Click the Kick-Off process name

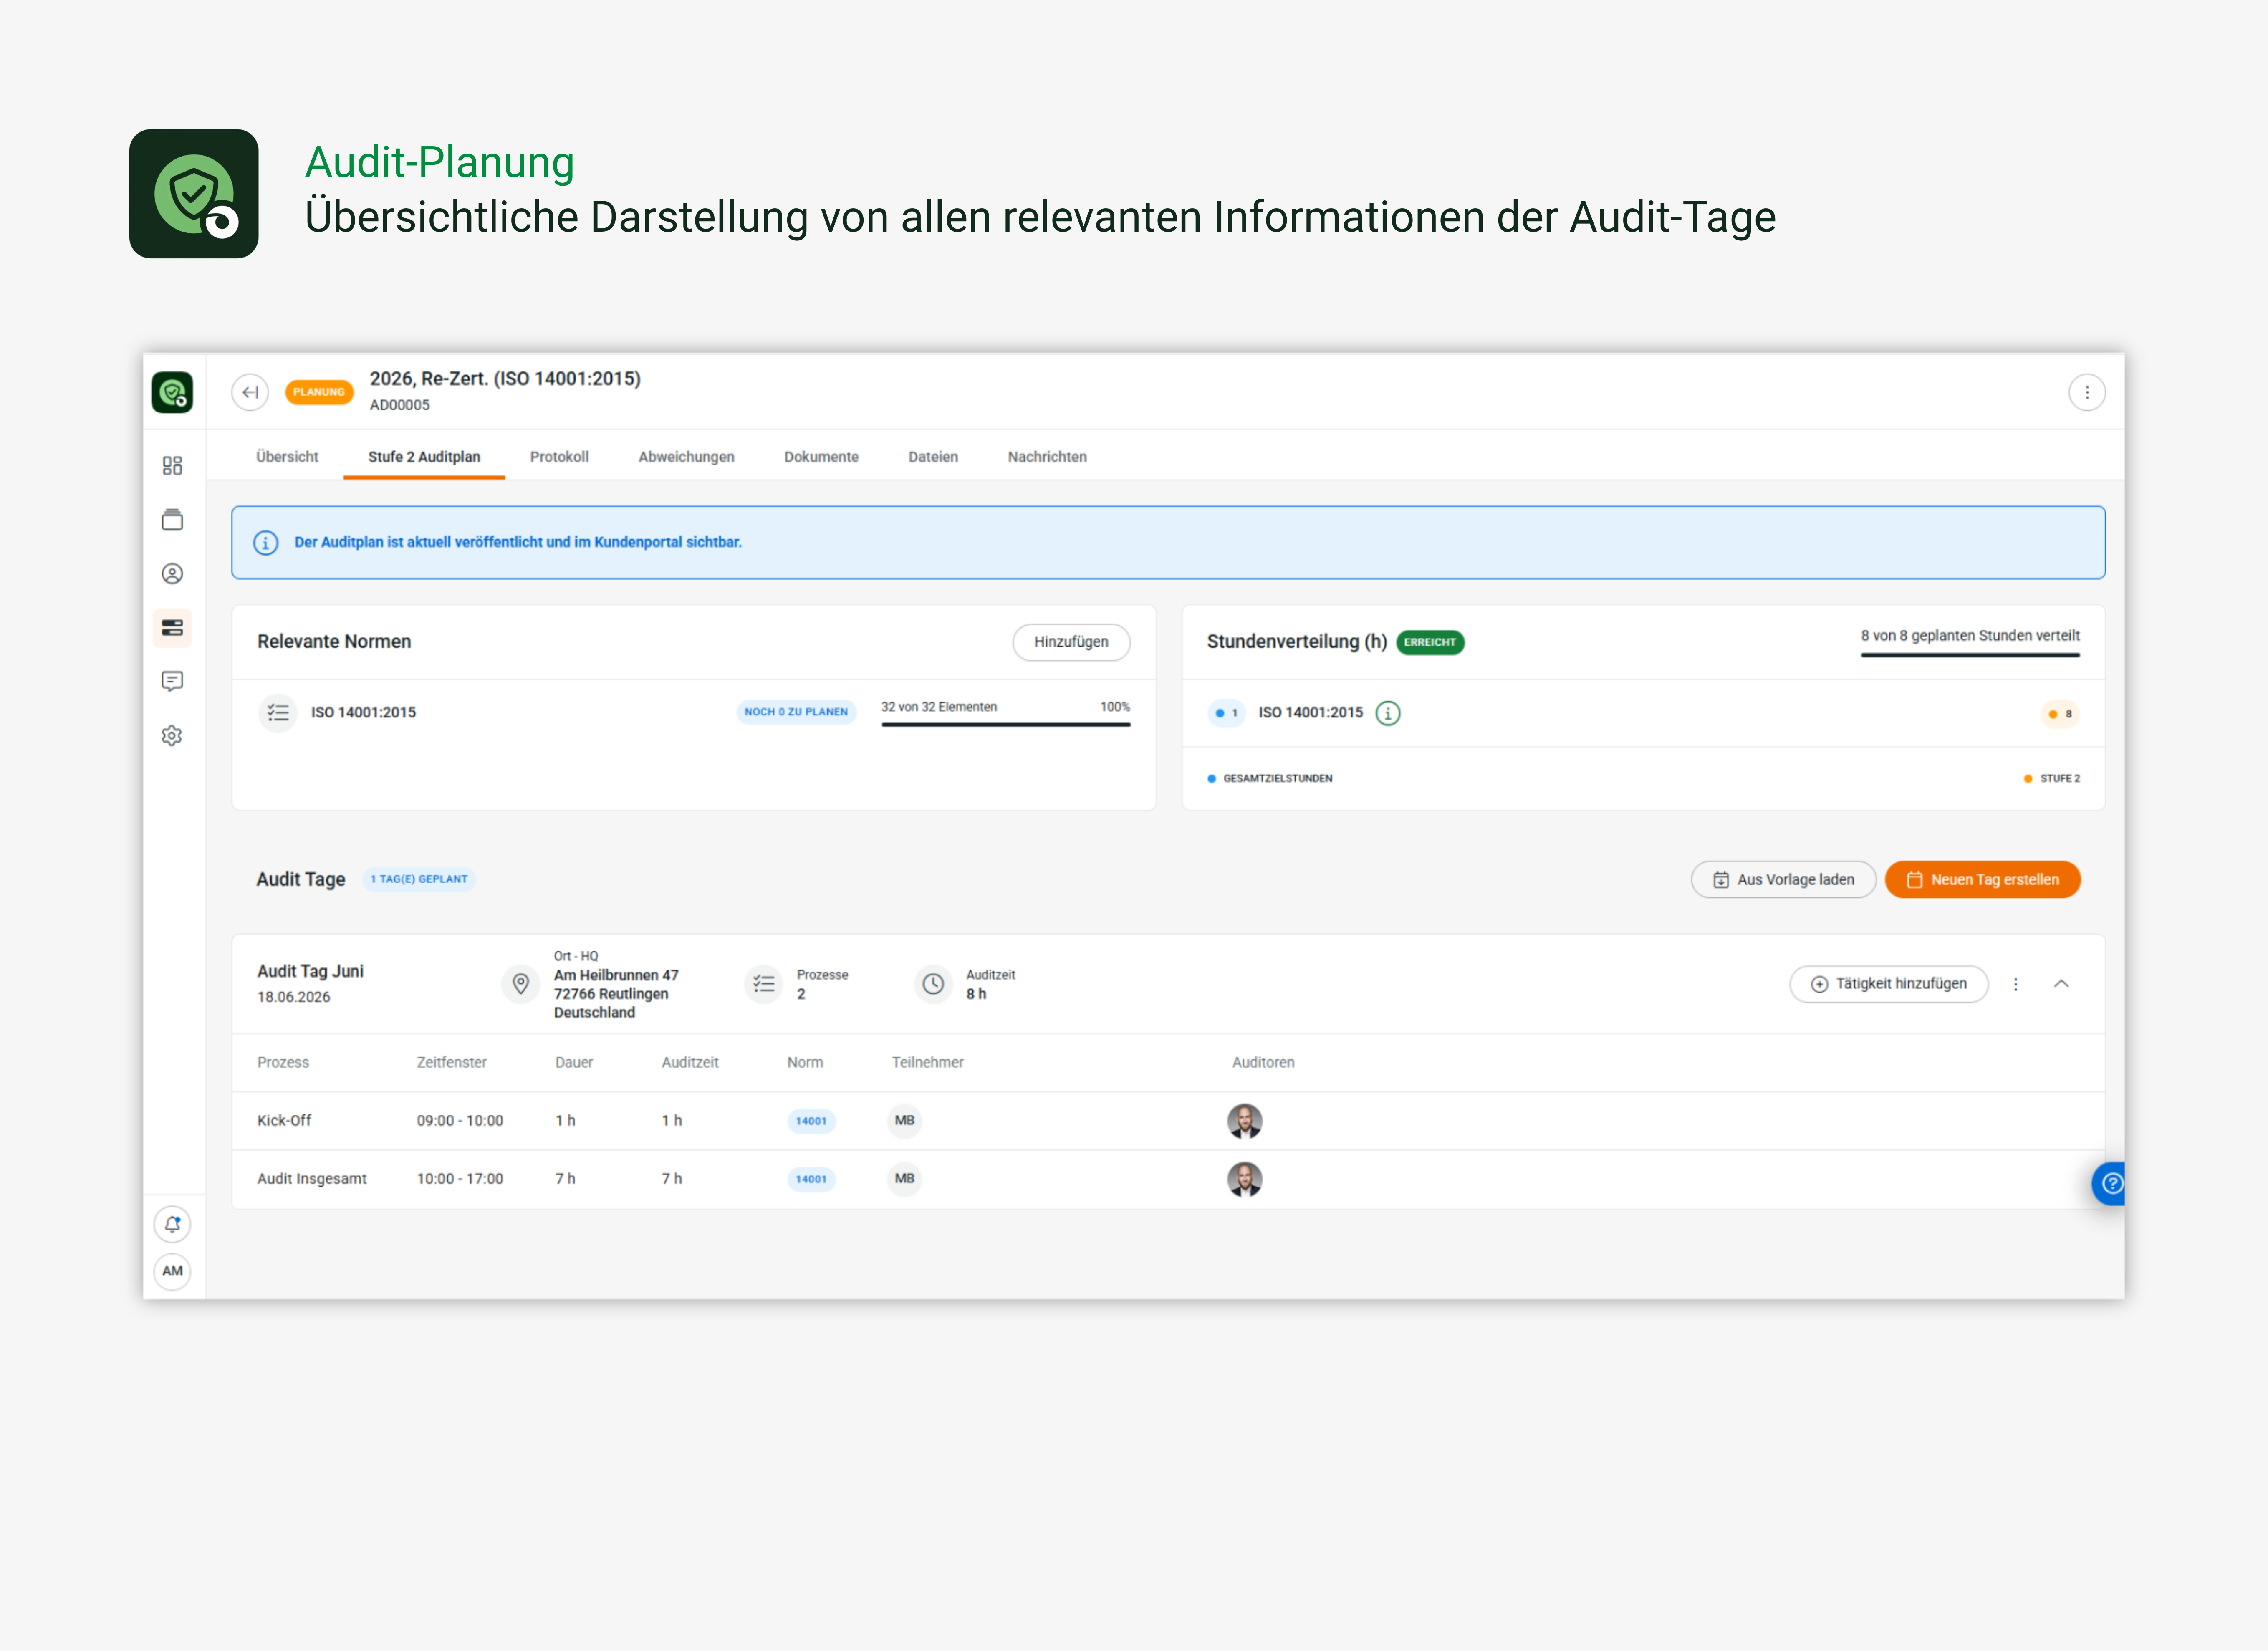(284, 1121)
